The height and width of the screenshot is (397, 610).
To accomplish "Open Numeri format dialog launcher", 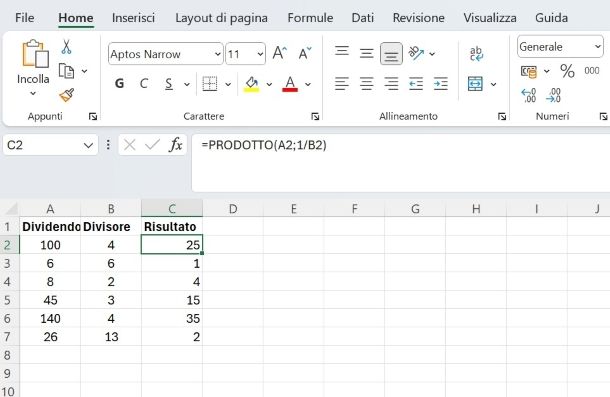I will [603, 116].
